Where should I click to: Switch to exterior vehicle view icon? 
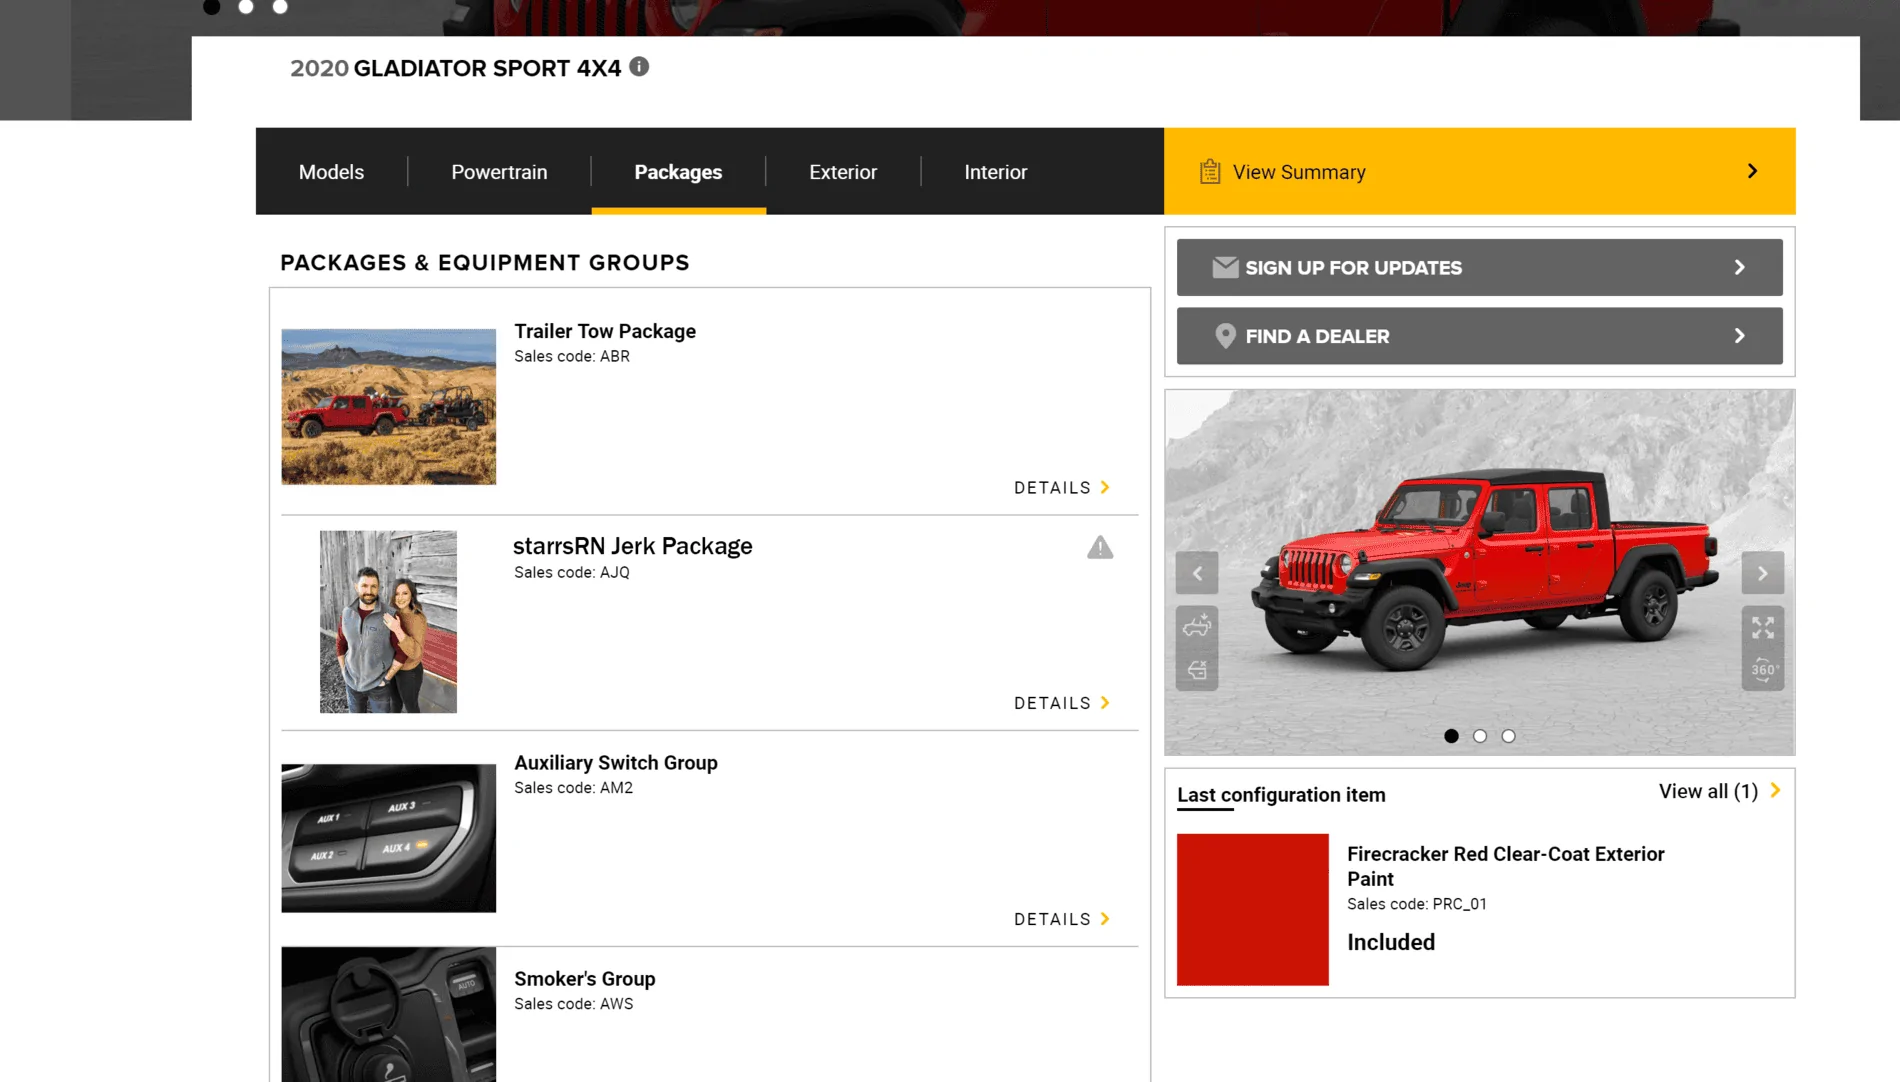pos(1197,627)
